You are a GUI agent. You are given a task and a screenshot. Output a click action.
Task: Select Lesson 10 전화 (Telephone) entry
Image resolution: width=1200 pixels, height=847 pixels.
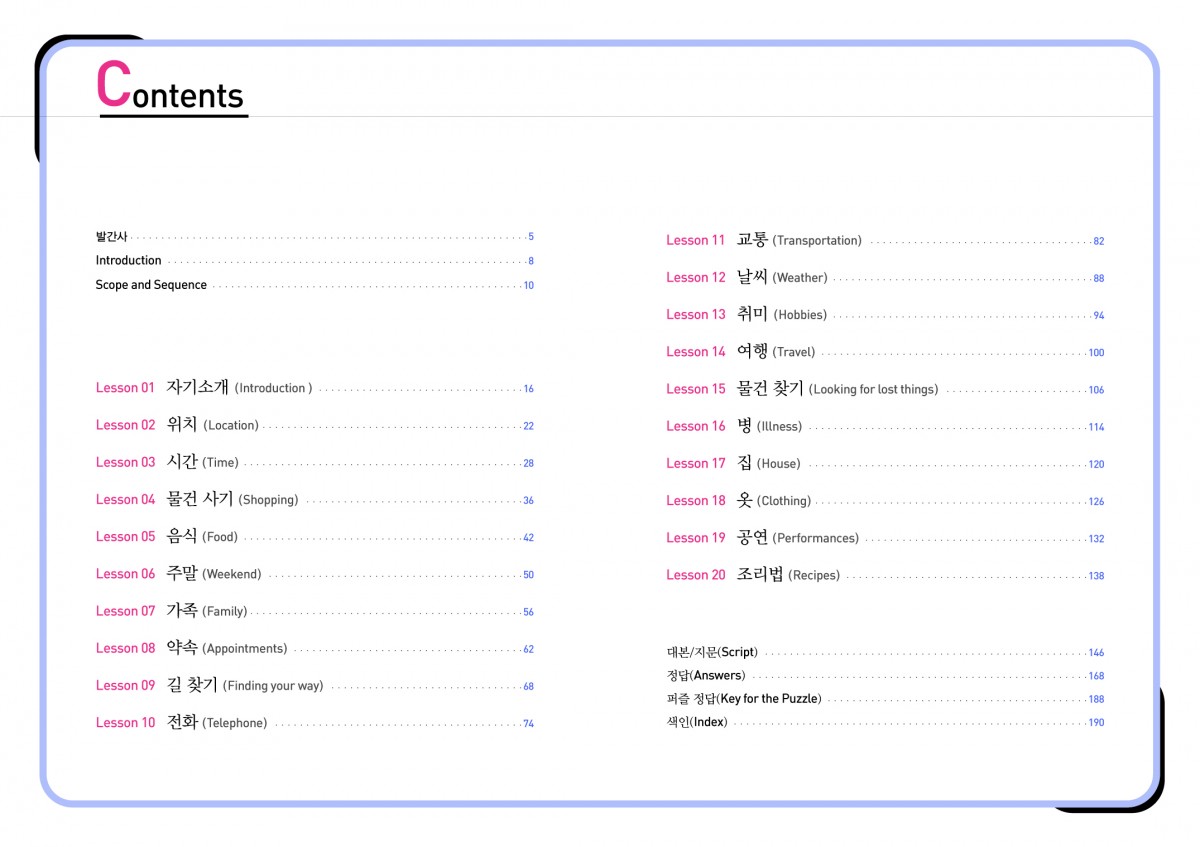click(181, 722)
